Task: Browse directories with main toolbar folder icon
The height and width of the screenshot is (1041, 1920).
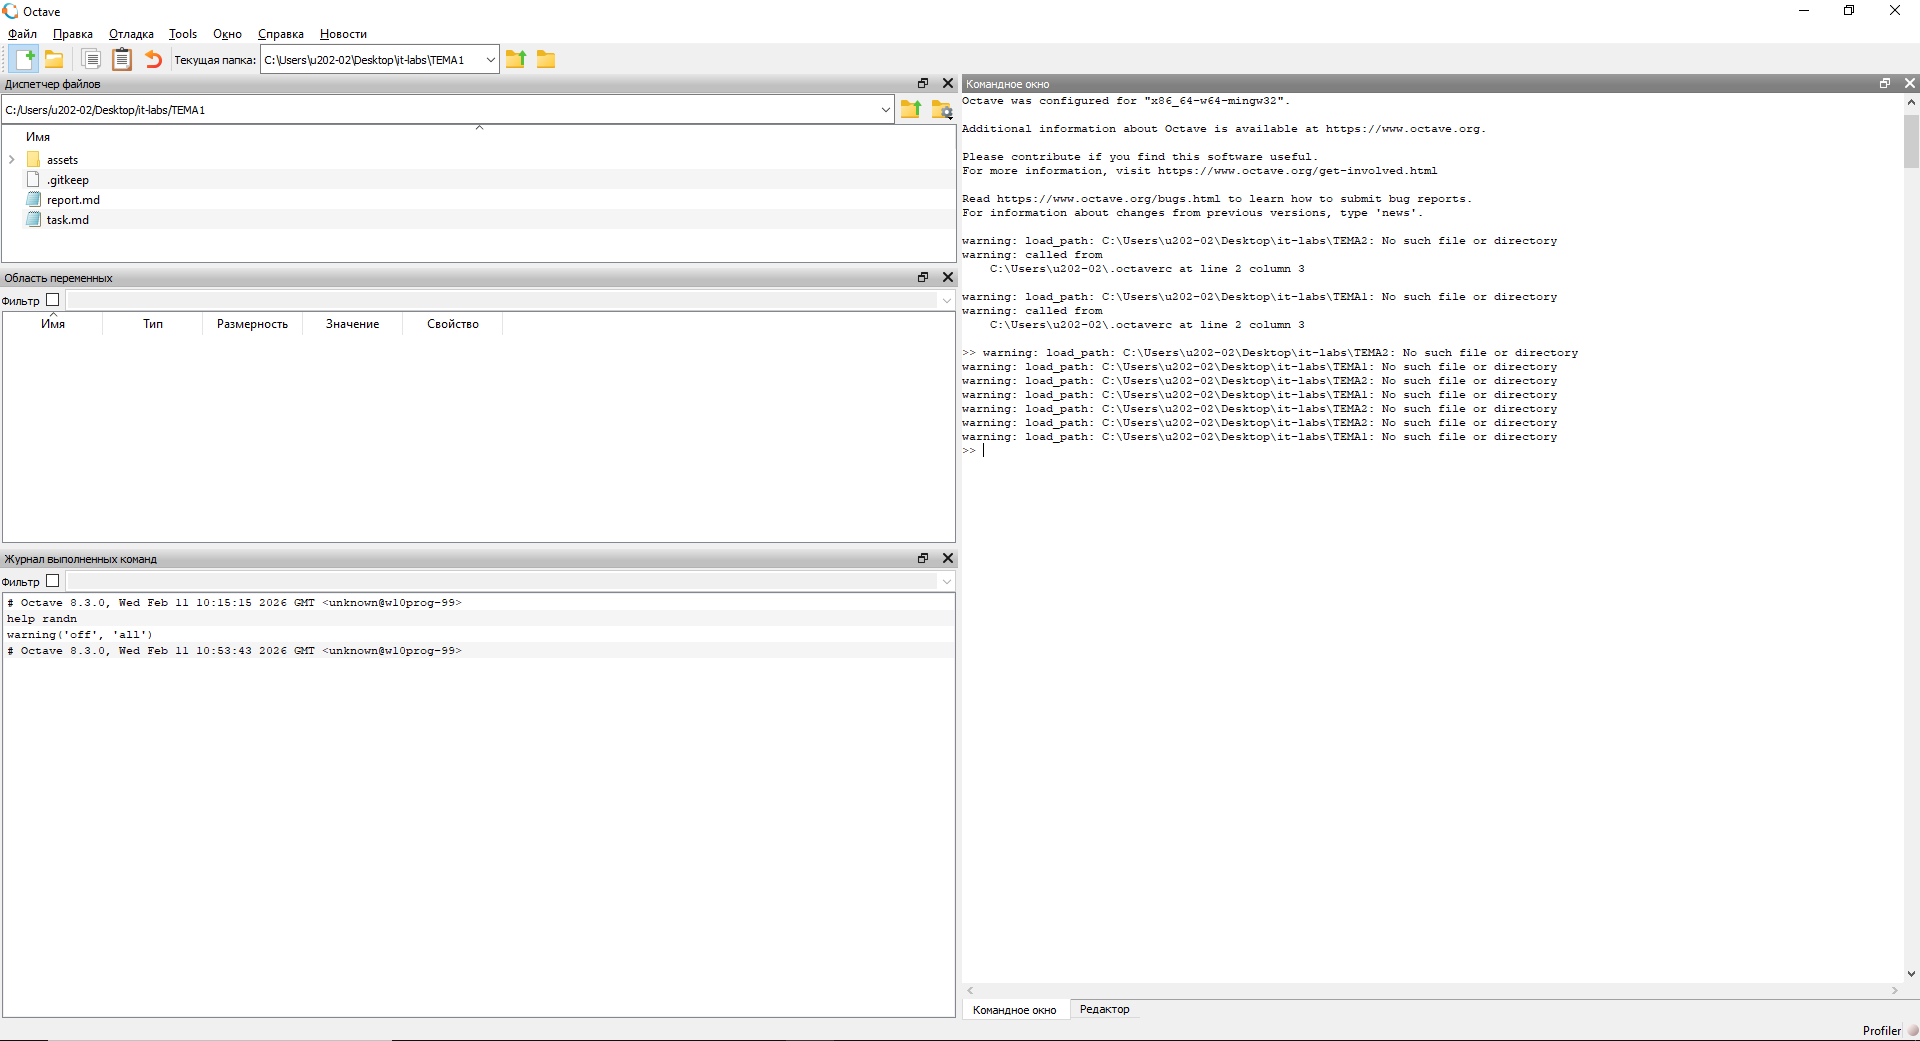Action: pos(546,59)
